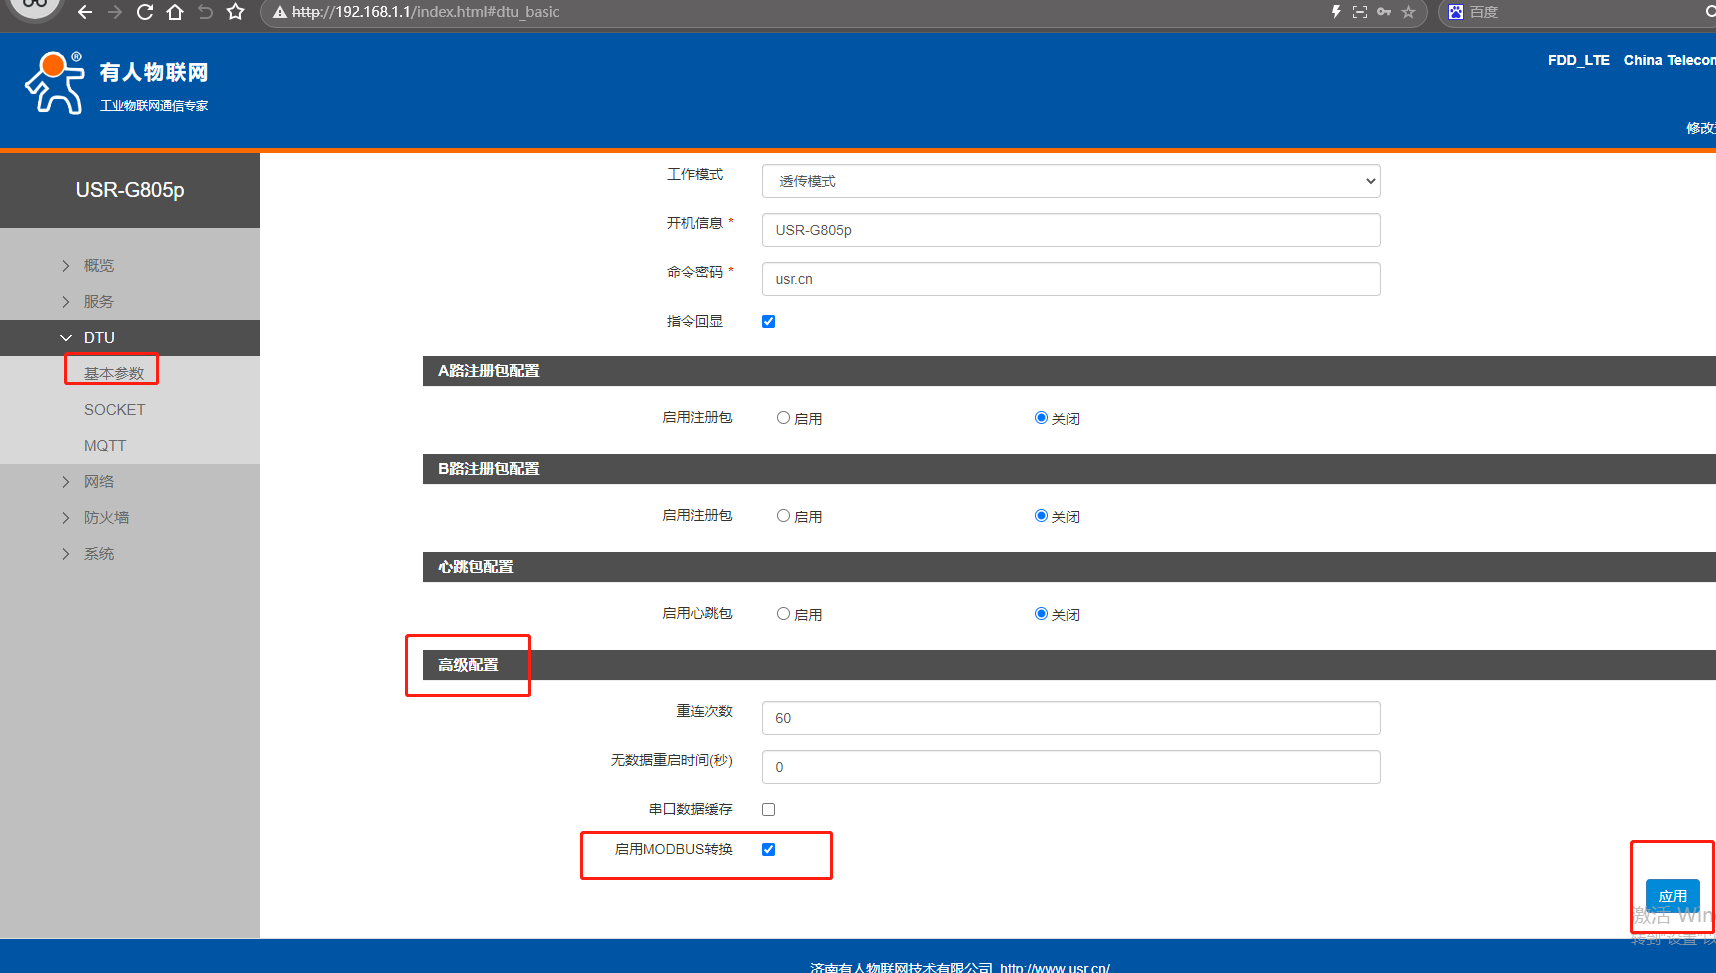Click the lightning bolt icon in address bar
This screenshot has width=1716, height=973.
1336,12
